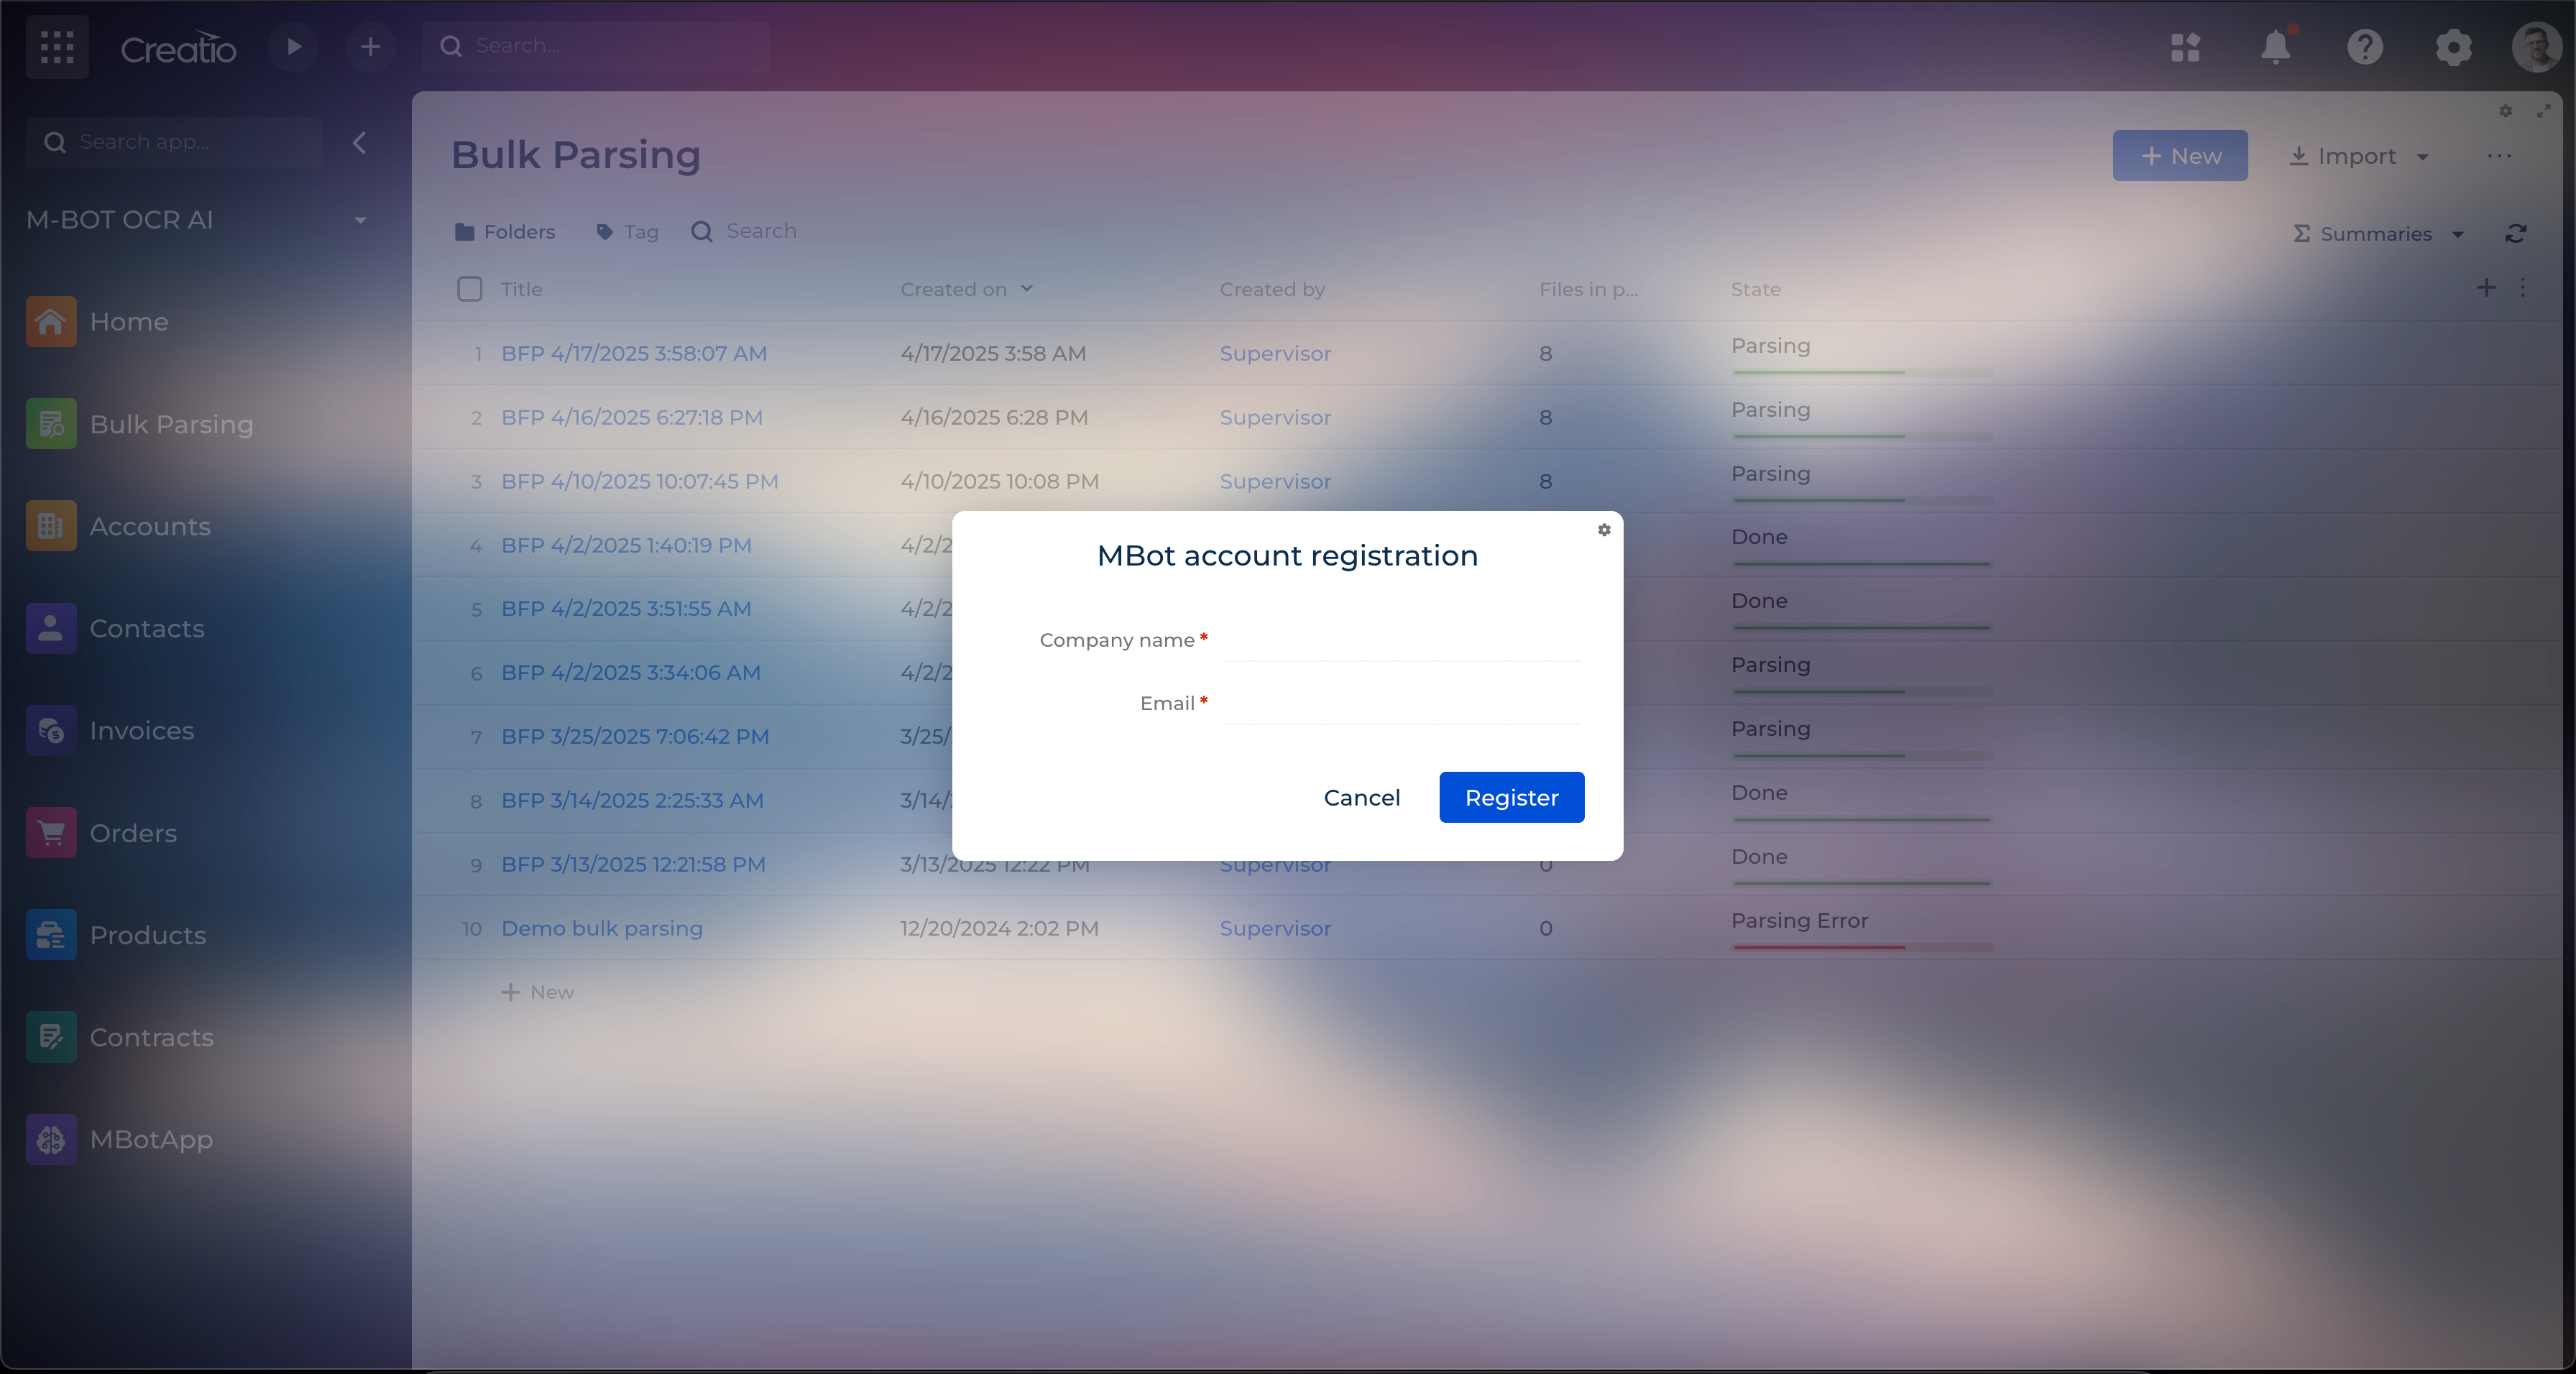Open the page more actions ellipsis
The width and height of the screenshot is (2576, 1374).
2499,156
